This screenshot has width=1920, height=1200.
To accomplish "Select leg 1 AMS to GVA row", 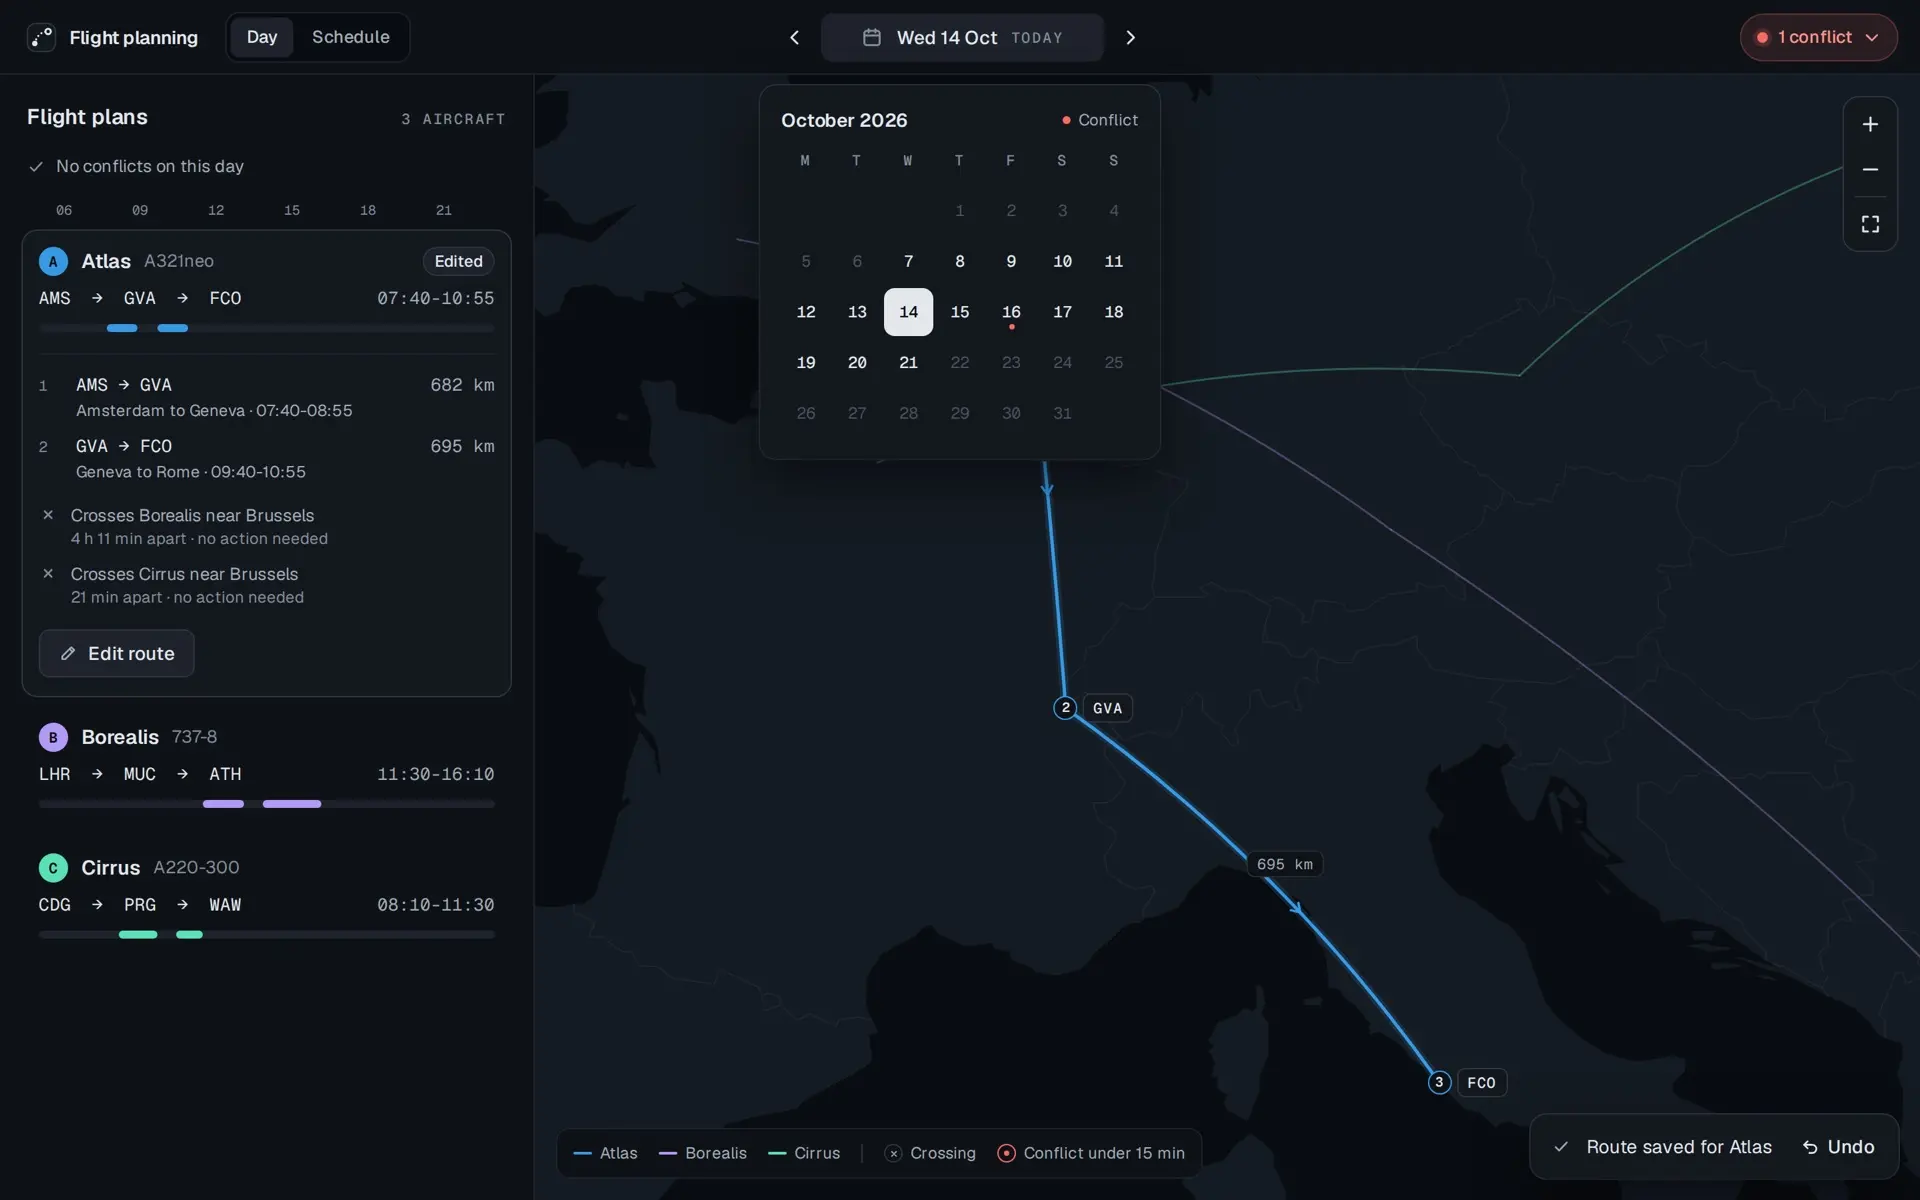I will pos(266,397).
